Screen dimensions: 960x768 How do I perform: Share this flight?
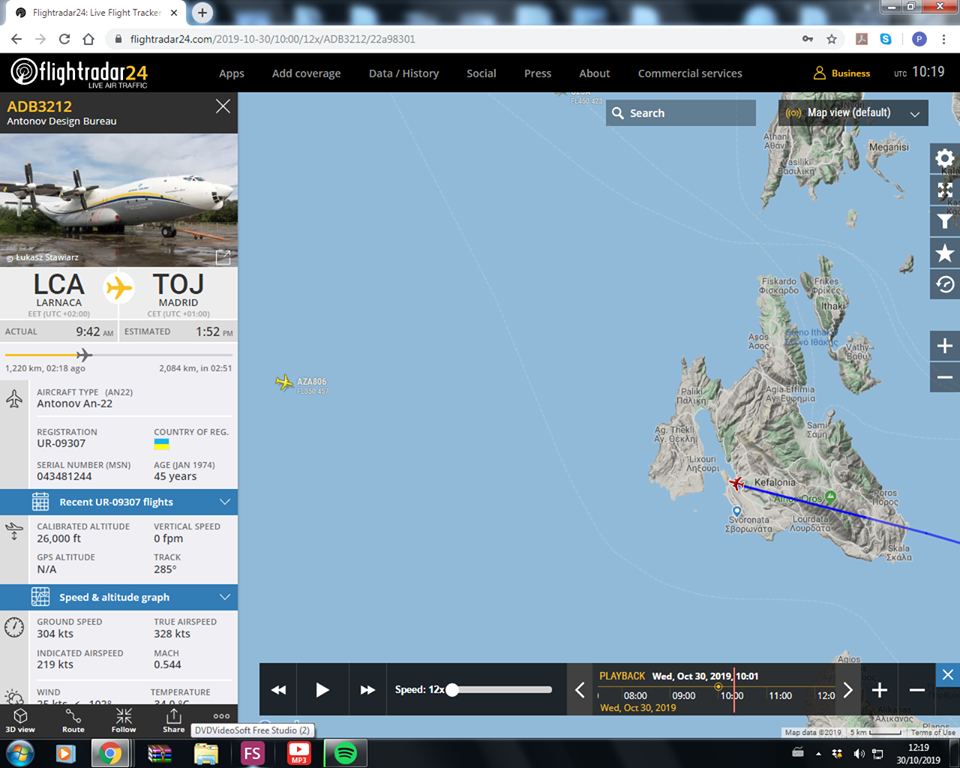pos(173,720)
